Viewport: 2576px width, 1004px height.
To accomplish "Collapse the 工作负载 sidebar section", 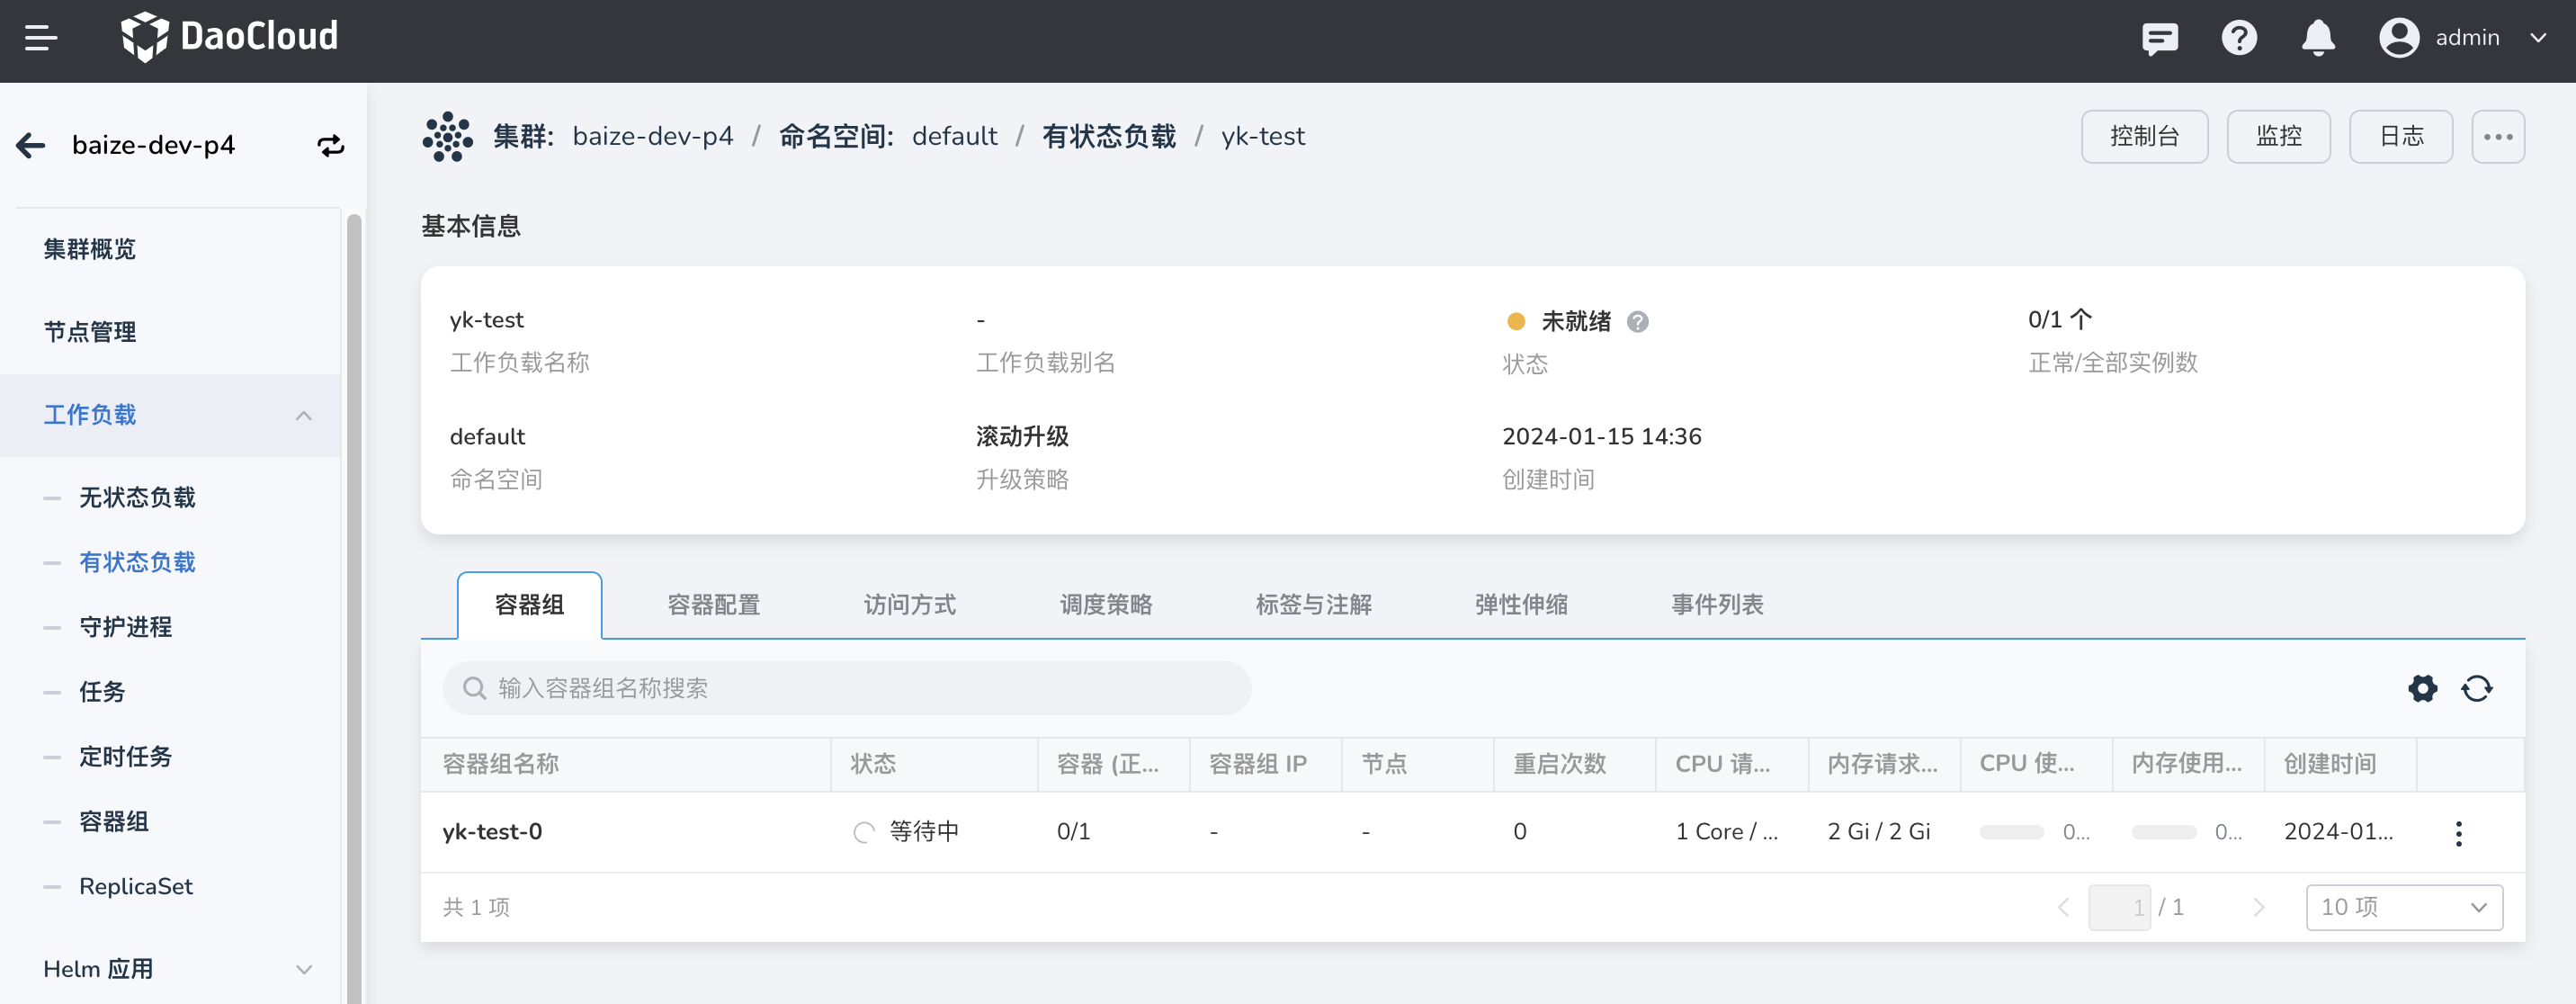I will coord(303,415).
